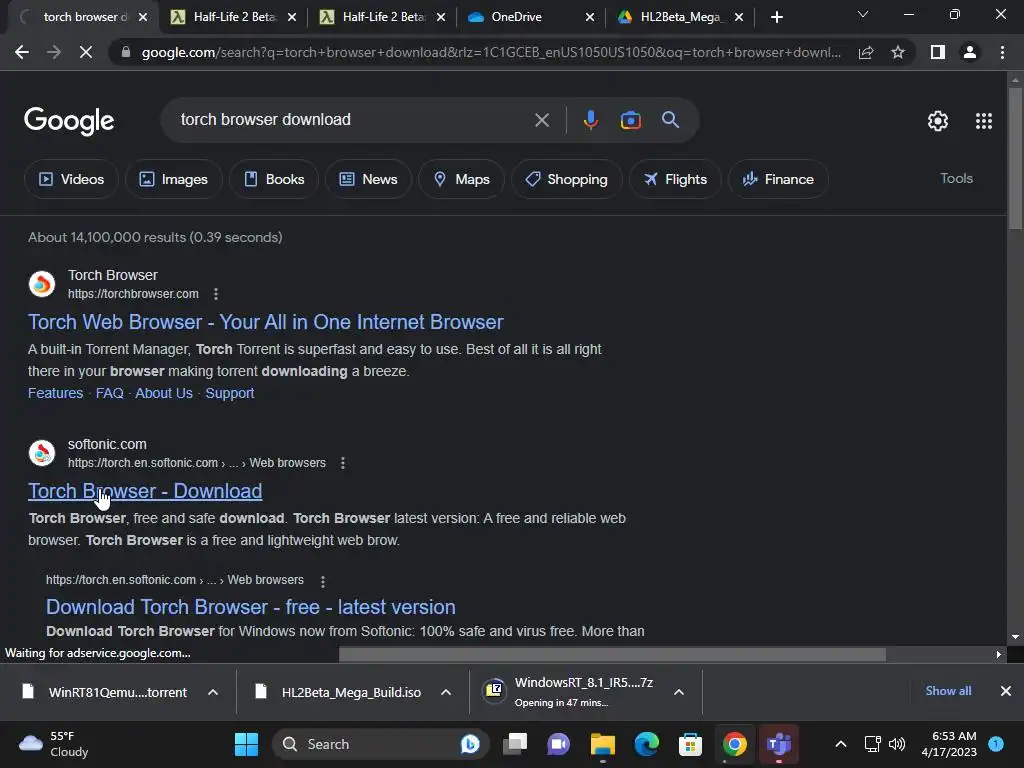
Task: Filter results by Shopping
Action: click(x=566, y=179)
